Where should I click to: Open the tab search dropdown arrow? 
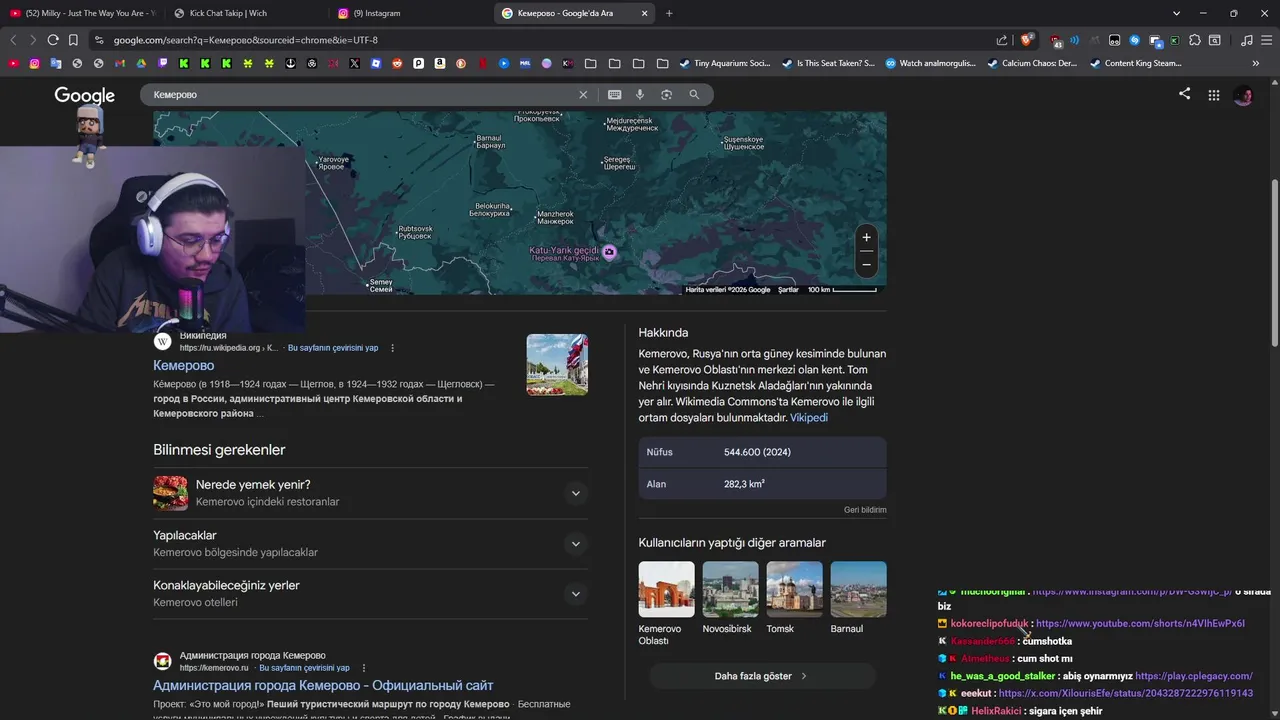pos(1176,13)
